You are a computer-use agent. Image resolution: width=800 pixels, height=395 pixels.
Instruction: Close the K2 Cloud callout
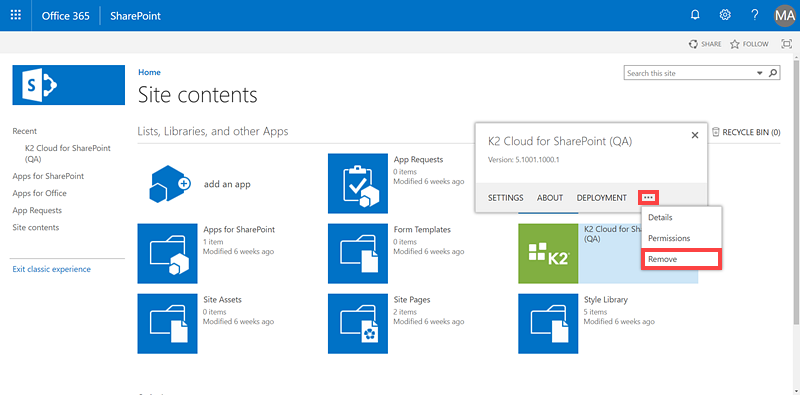click(x=694, y=135)
